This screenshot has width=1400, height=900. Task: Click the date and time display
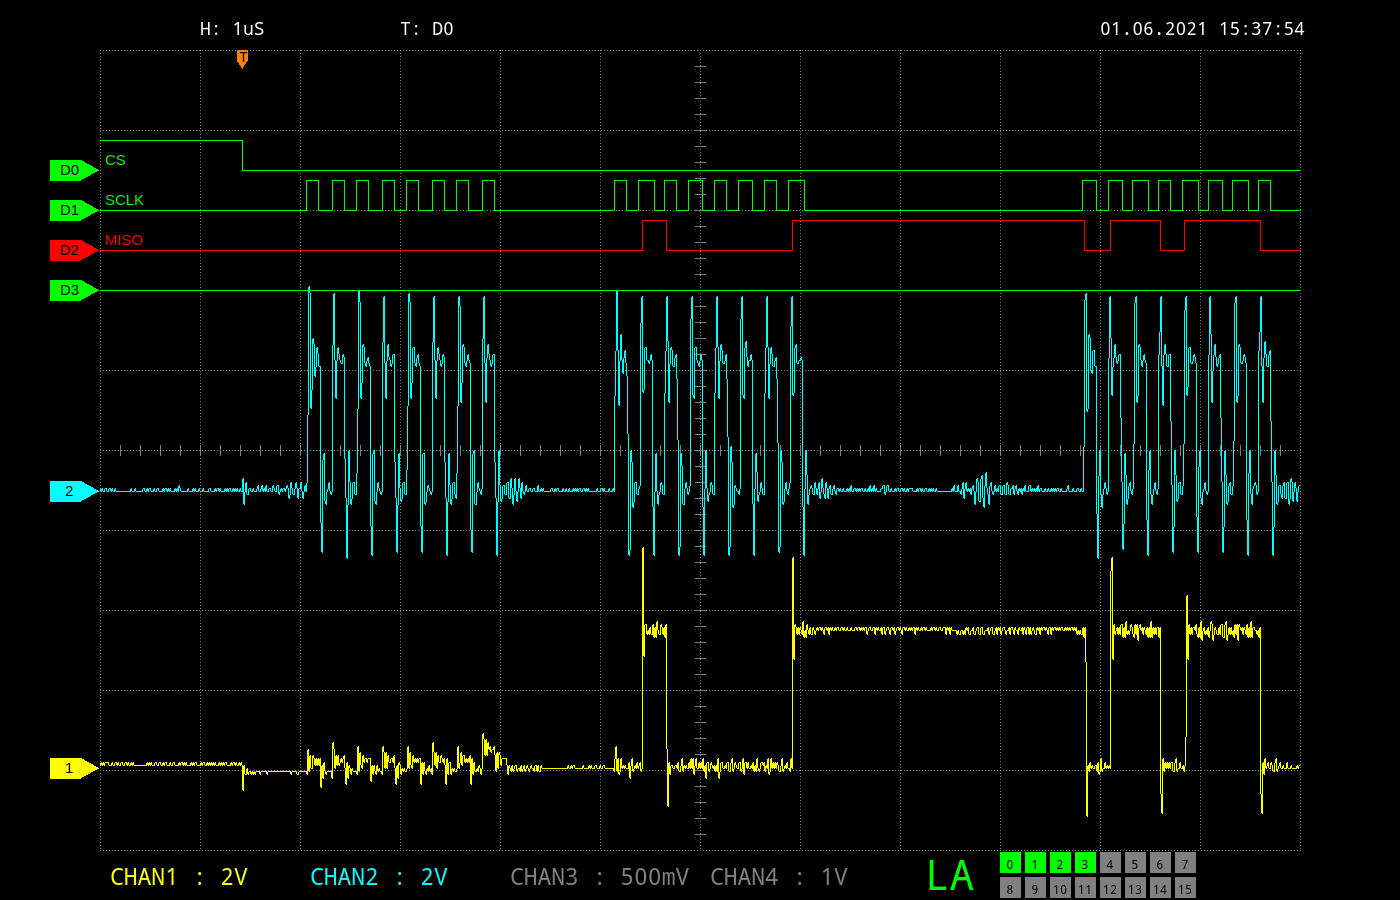pos(1202,29)
